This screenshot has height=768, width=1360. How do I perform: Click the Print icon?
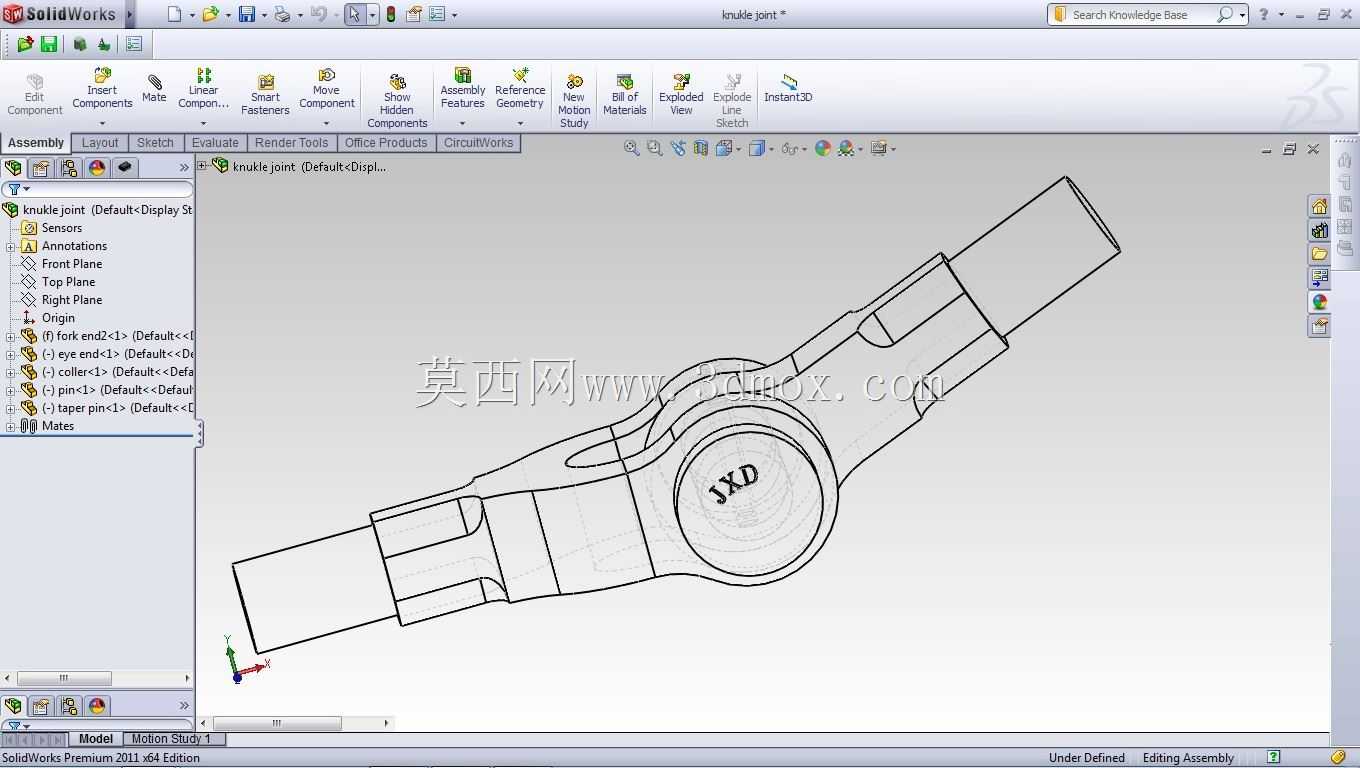(x=282, y=14)
